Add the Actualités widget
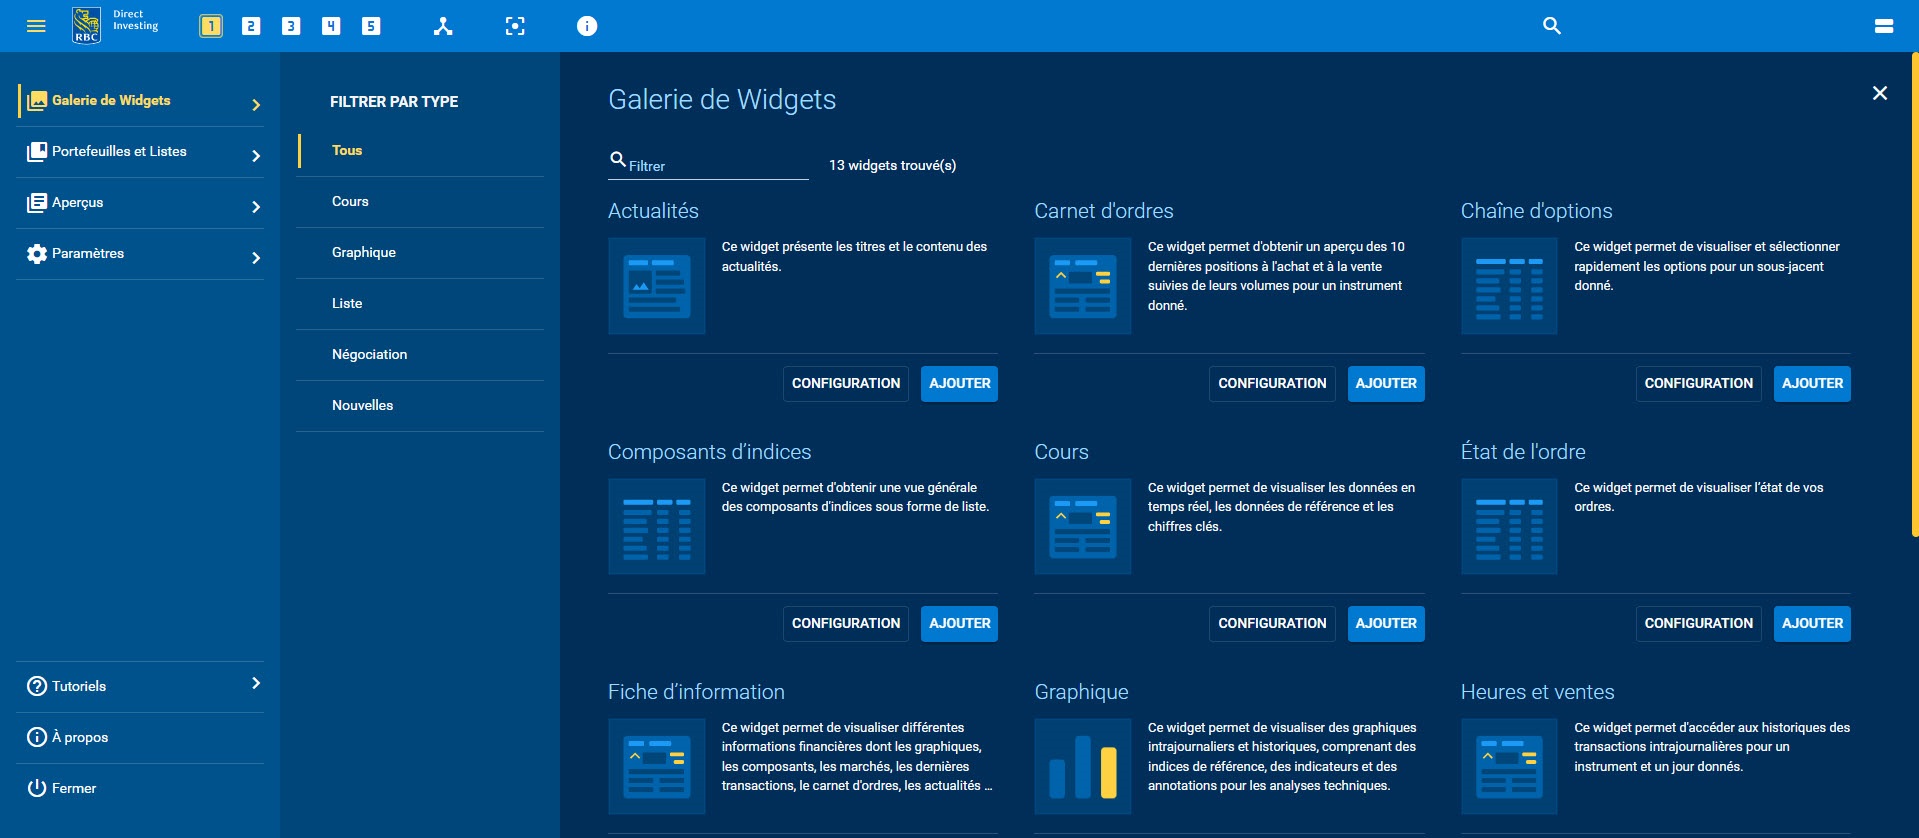The width and height of the screenshot is (1919, 838). (x=959, y=384)
